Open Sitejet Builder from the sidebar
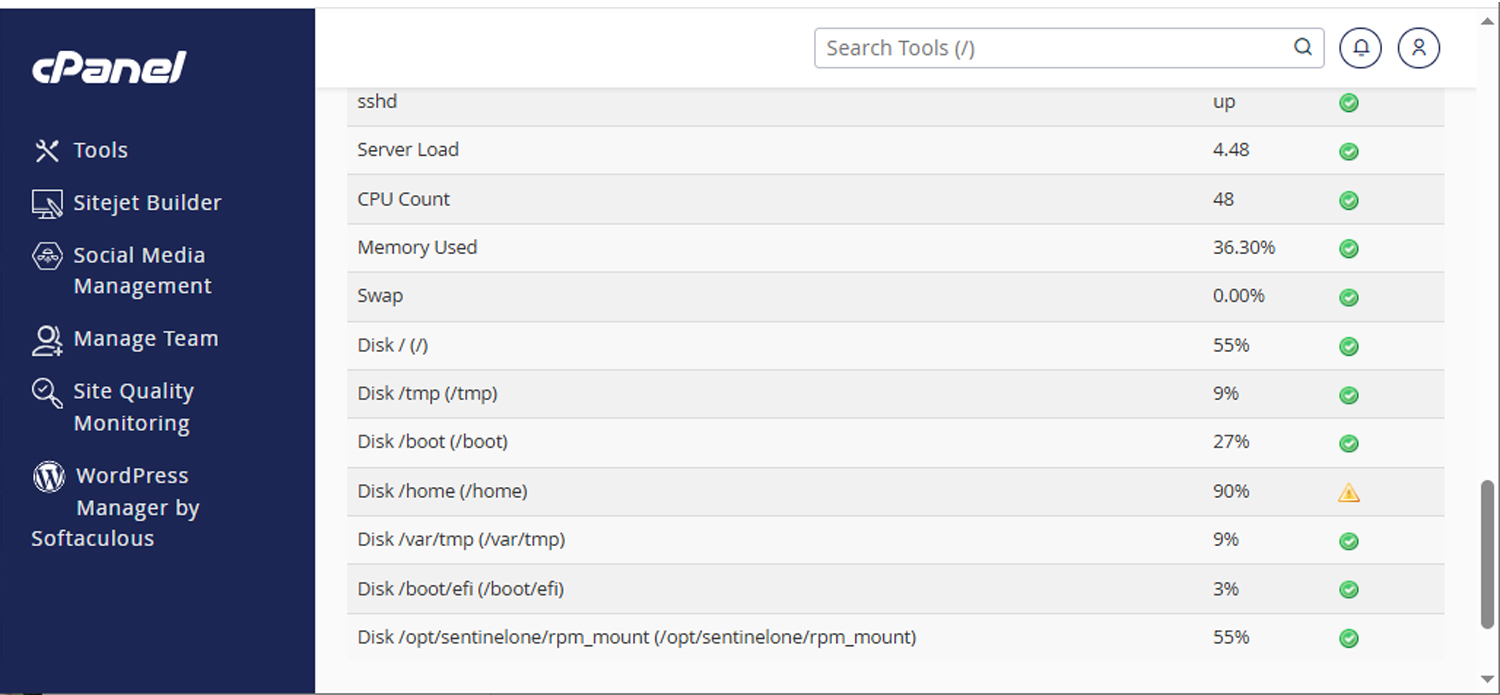This screenshot has width=1500, height=695. (147, 203)
